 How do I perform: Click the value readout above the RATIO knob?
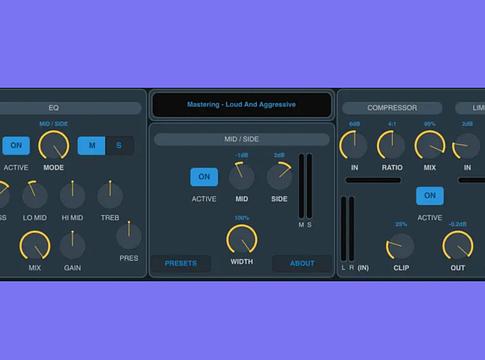click(392, 124)
